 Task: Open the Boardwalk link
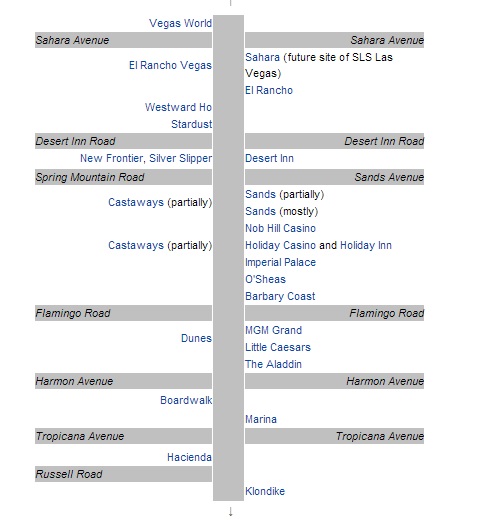coord(186,400)
